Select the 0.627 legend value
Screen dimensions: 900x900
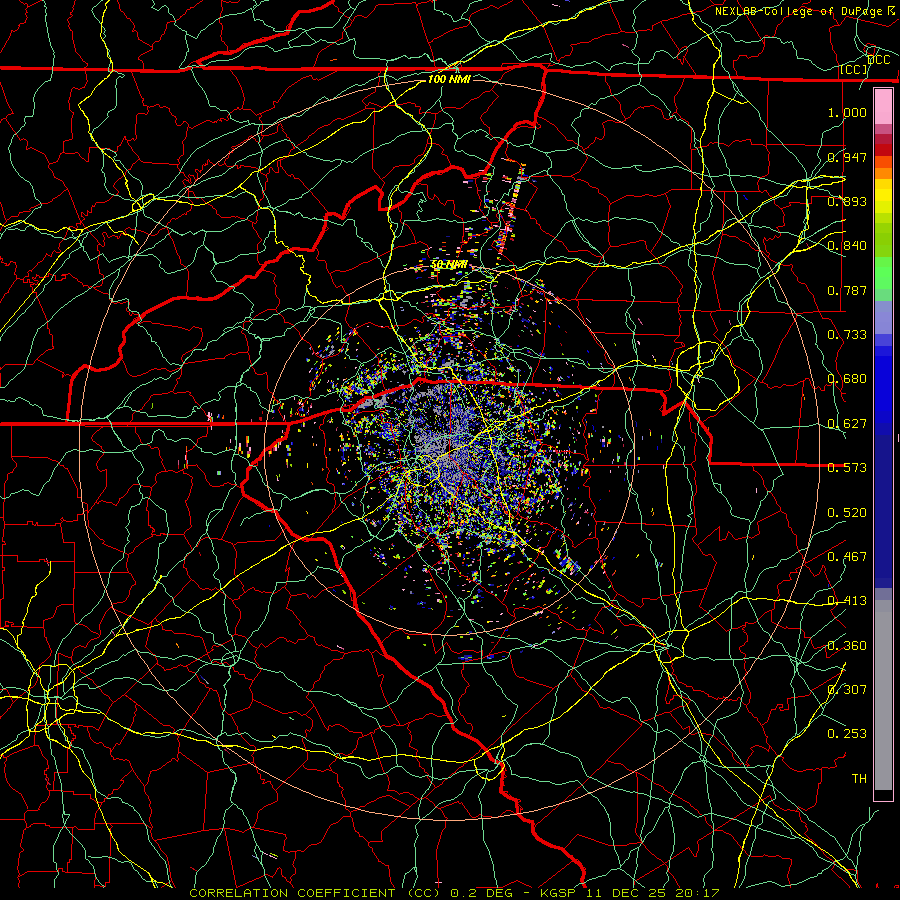(847, 424)
